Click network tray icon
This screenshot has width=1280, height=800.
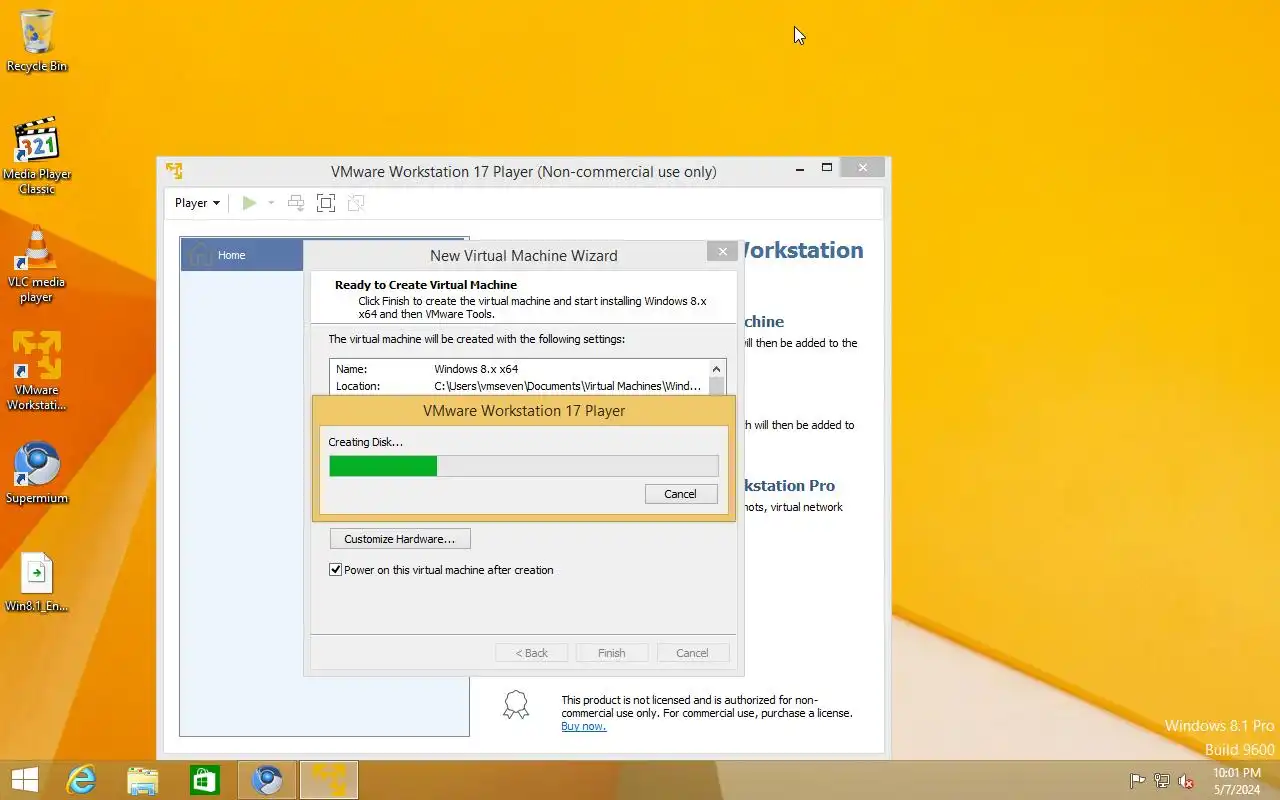1162,781
